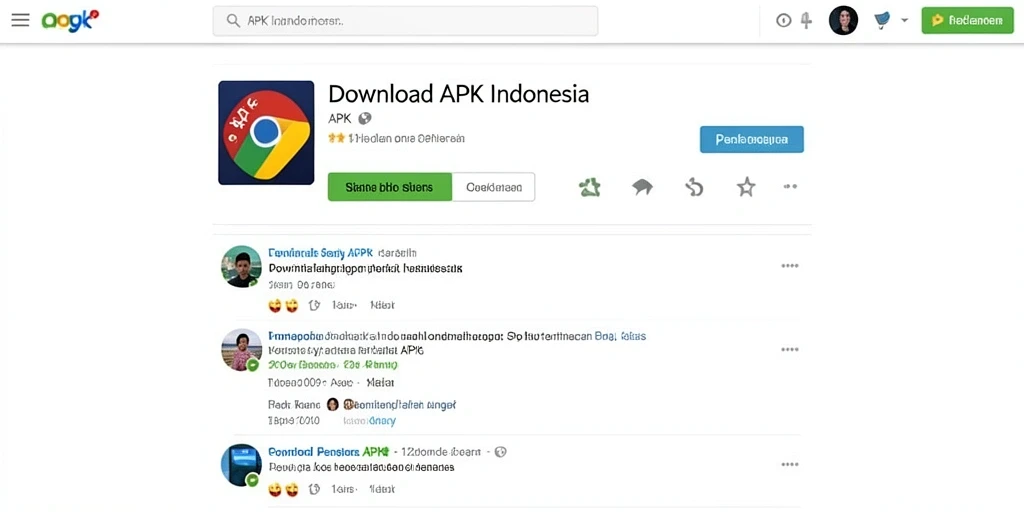The width and height of the screenshot is (1024, 512).
Task: Click the second heart-eyes emoji on the 'Pensiors APK' post
Action: [x=291, y=489]
